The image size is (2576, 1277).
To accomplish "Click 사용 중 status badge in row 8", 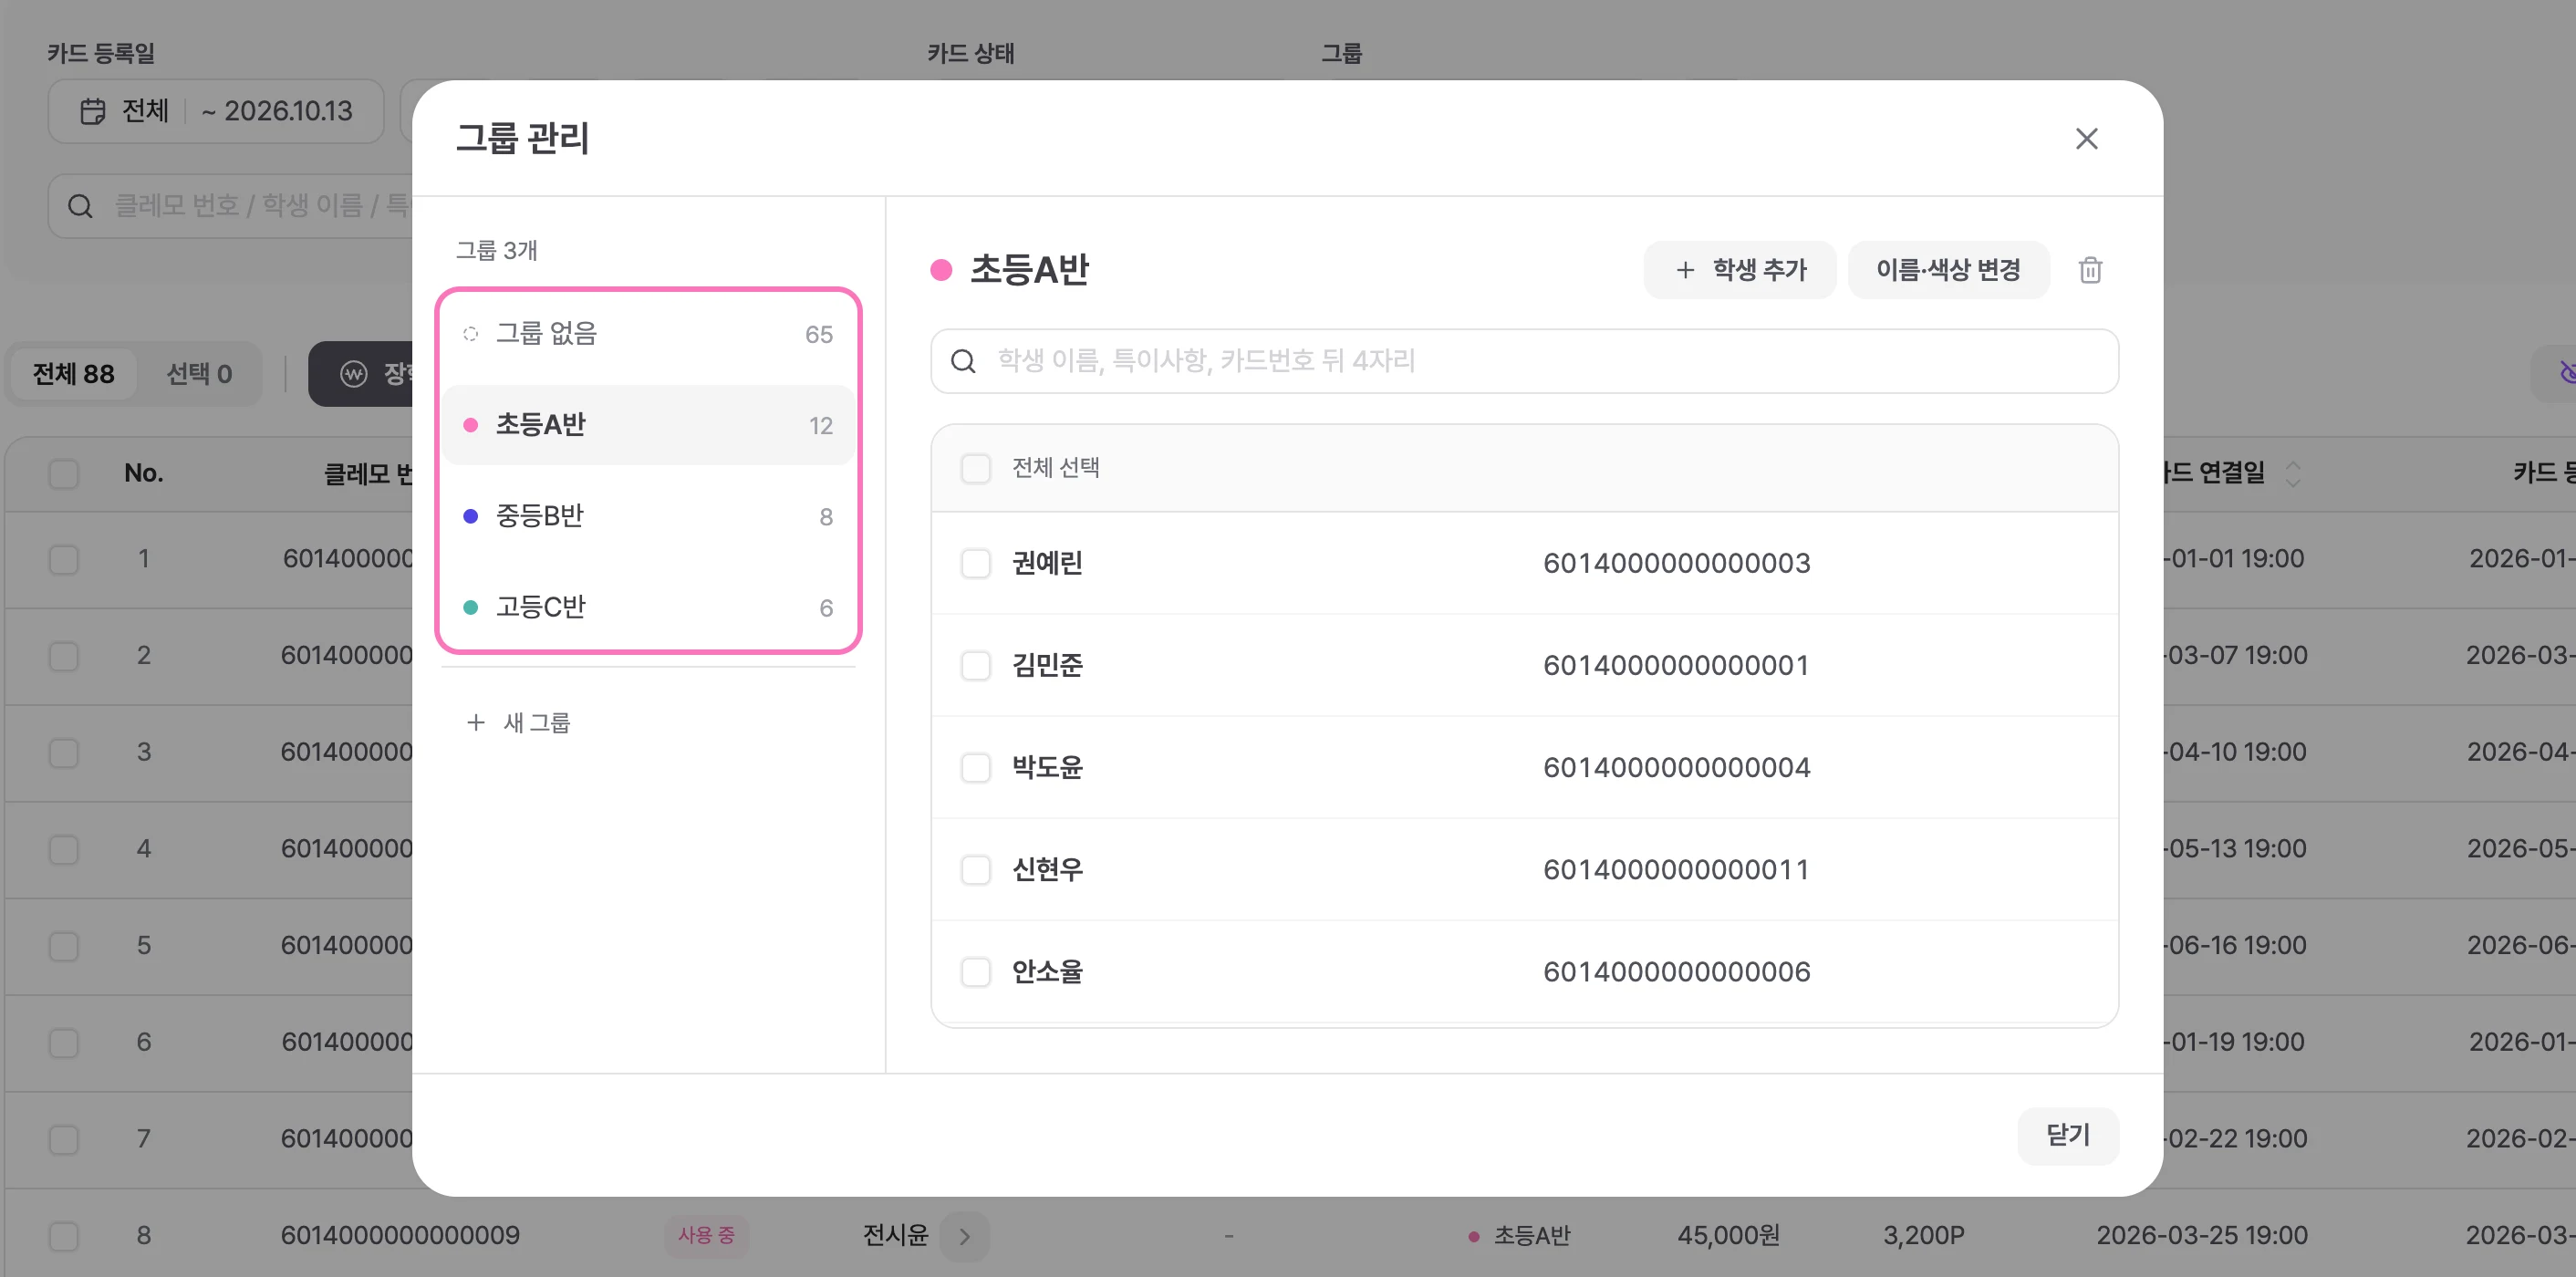I will (706, 1236).
